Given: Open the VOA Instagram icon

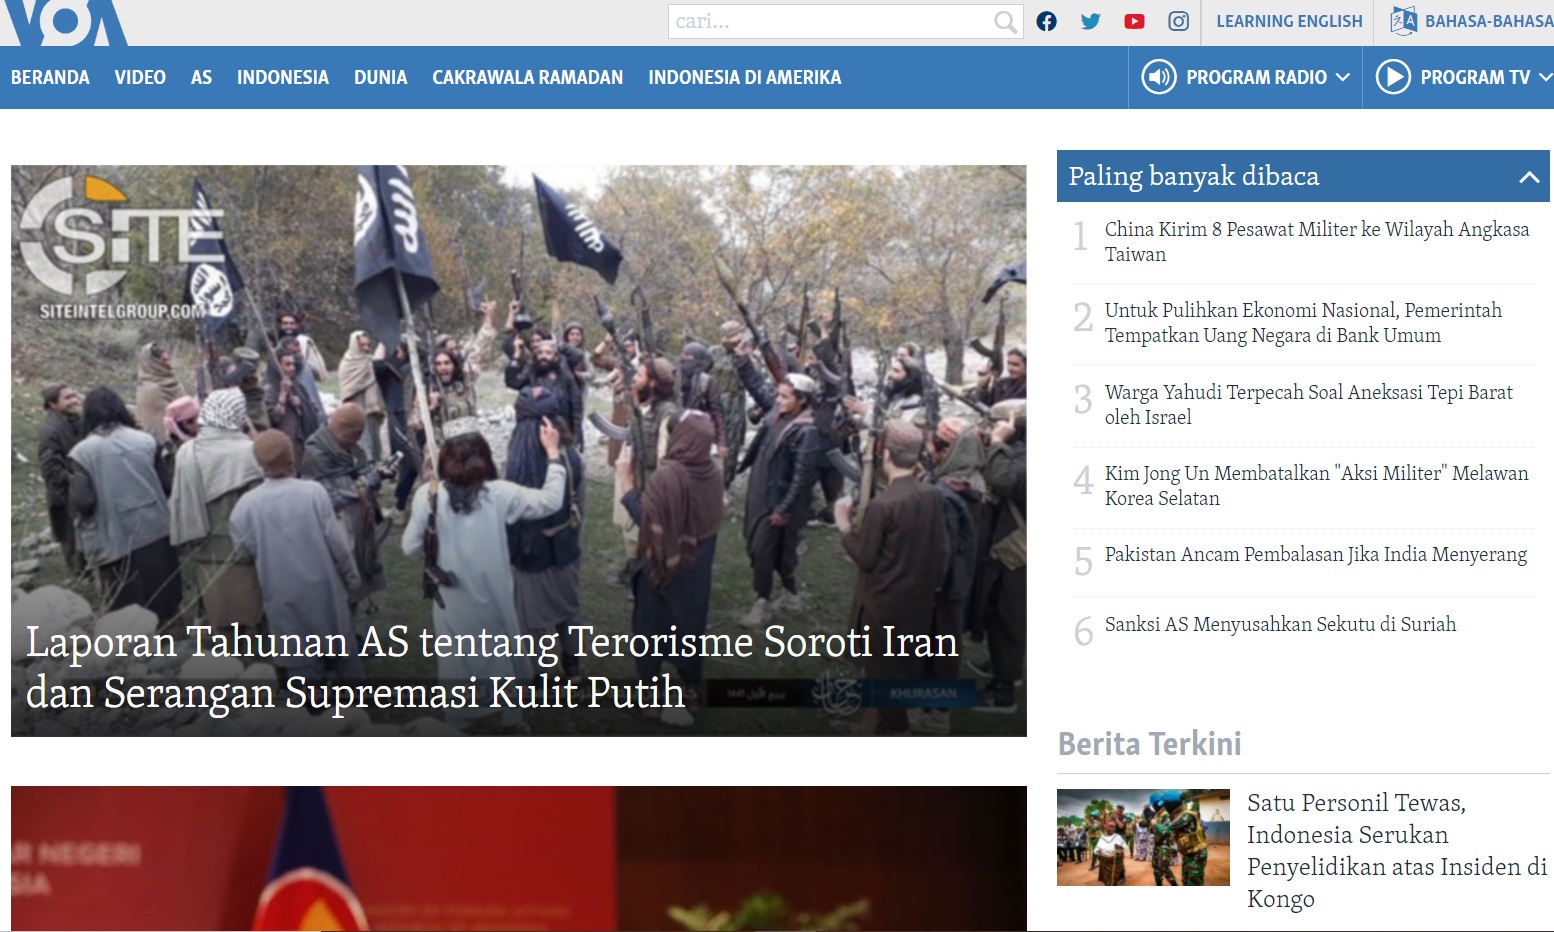Looking at the screenshot, I should point(1178,21).
